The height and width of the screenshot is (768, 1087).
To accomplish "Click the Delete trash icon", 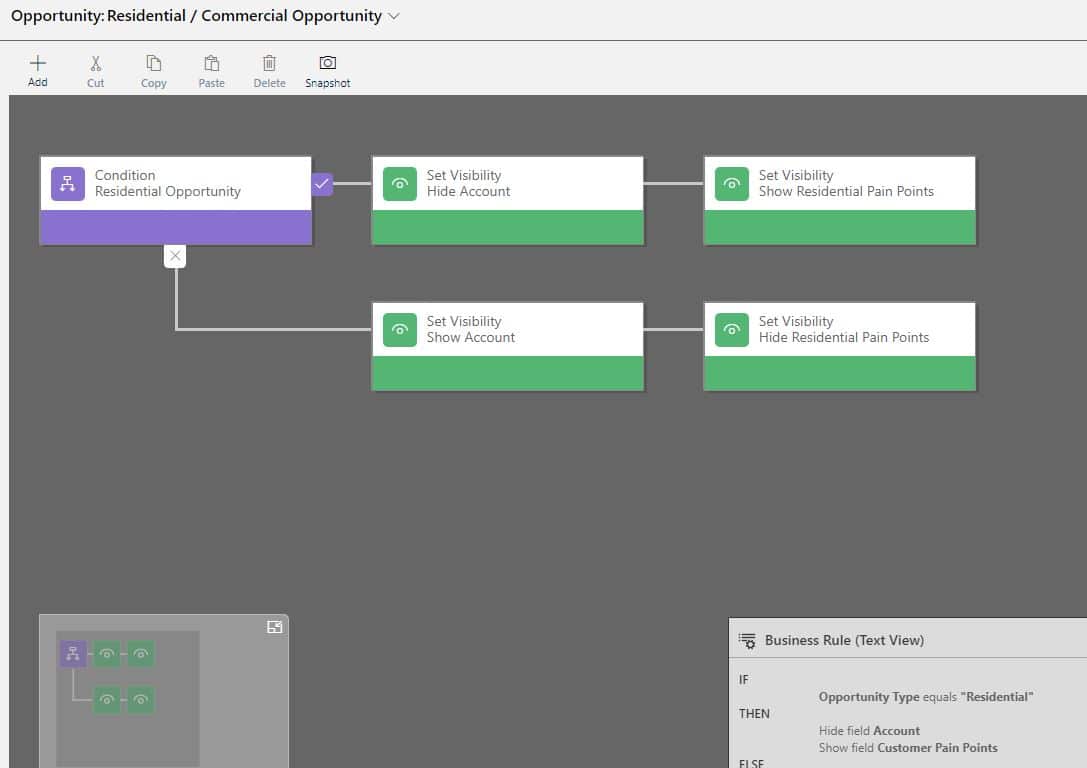I will point(269,63).
